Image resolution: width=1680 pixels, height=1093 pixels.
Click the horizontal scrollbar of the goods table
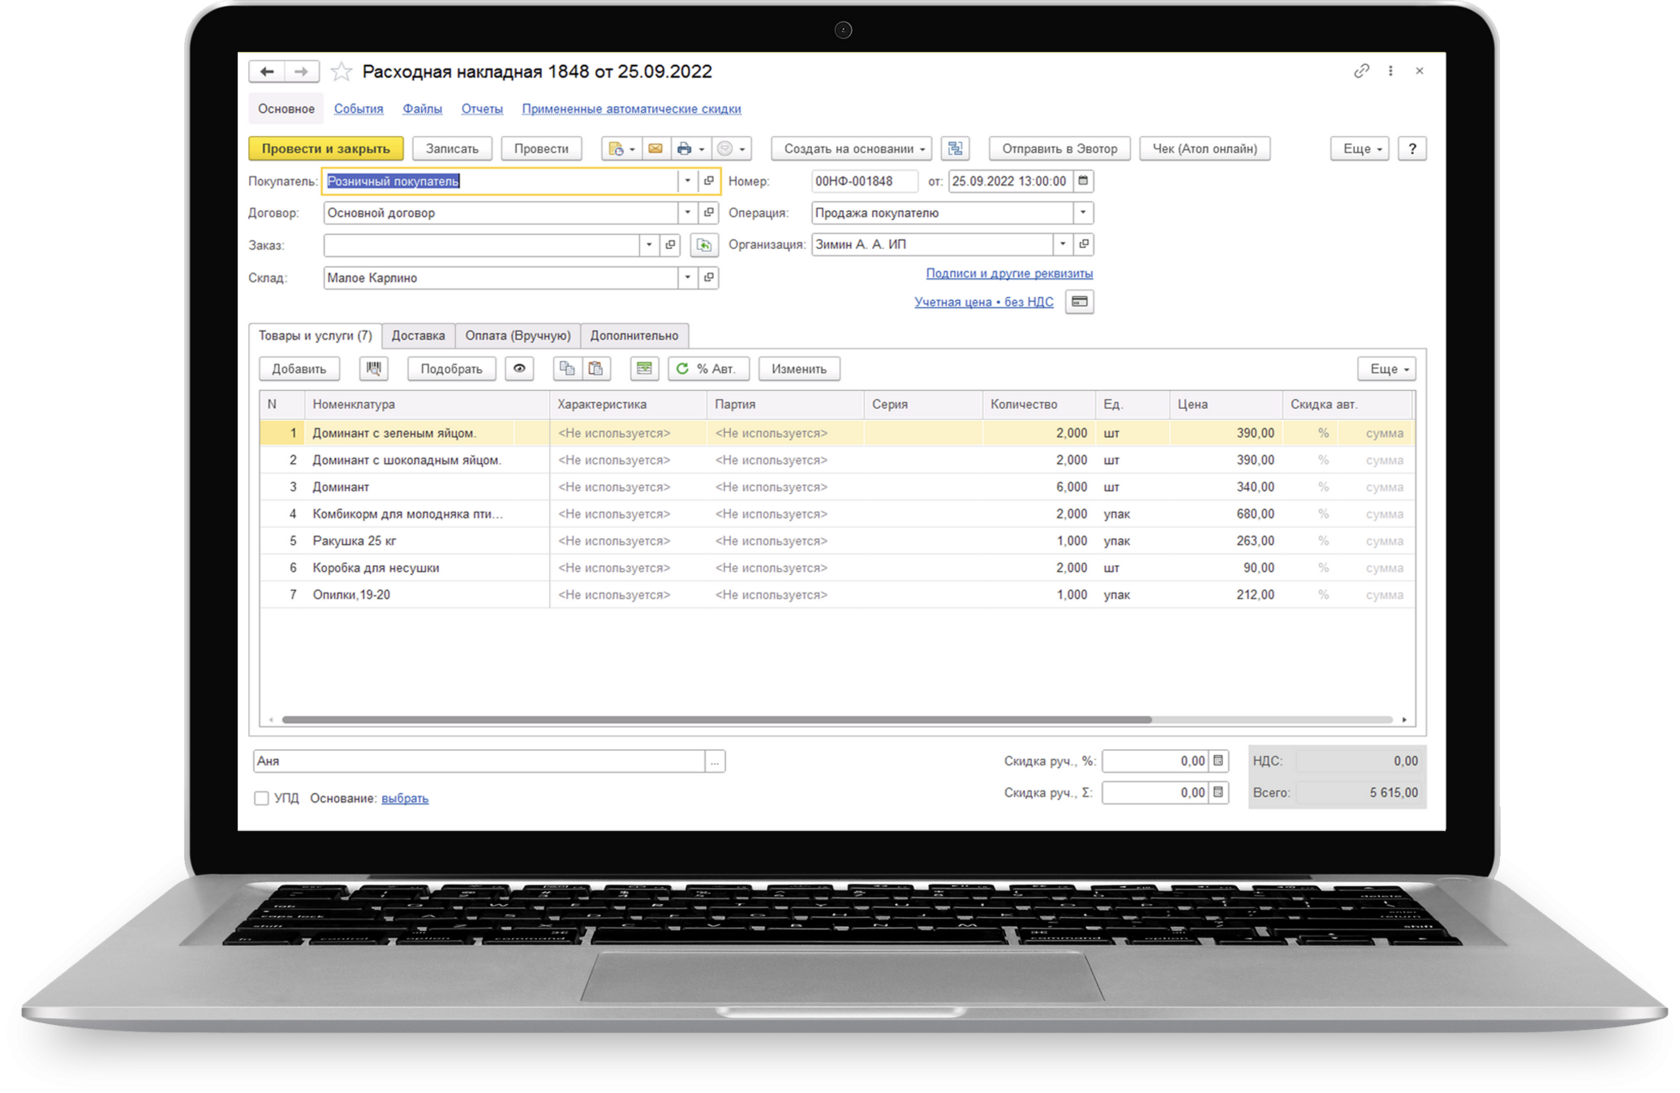click(716, 719)
